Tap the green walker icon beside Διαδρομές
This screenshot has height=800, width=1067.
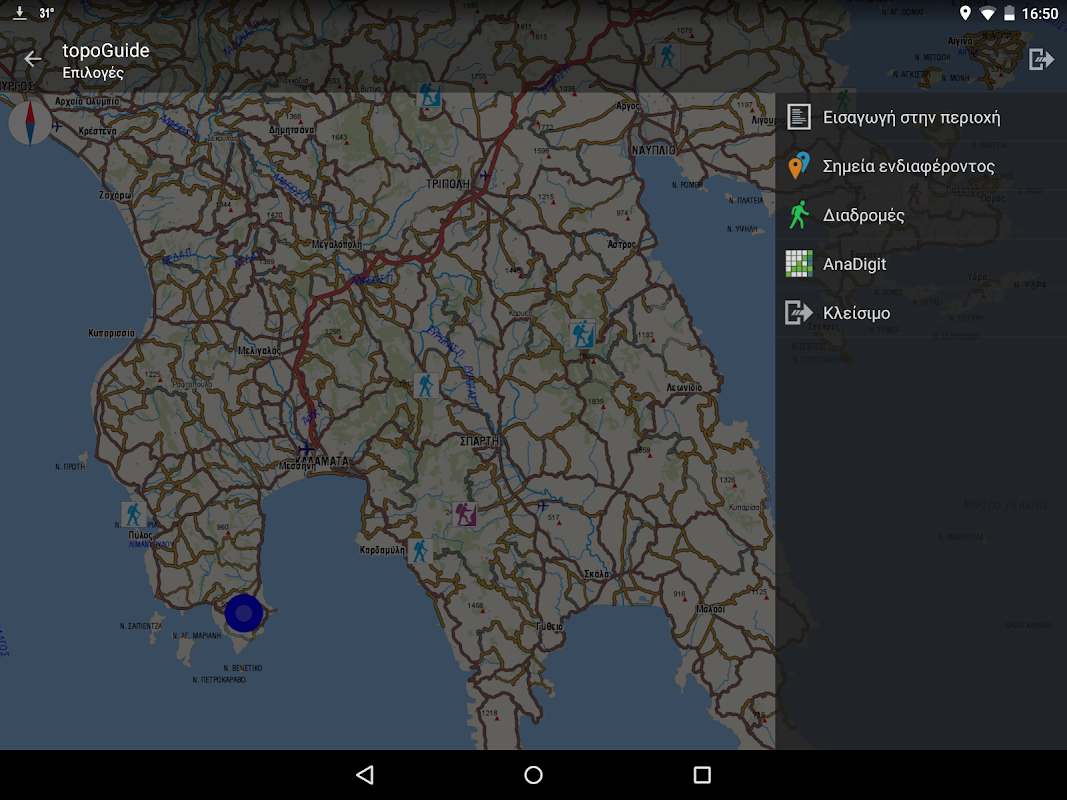799,215
